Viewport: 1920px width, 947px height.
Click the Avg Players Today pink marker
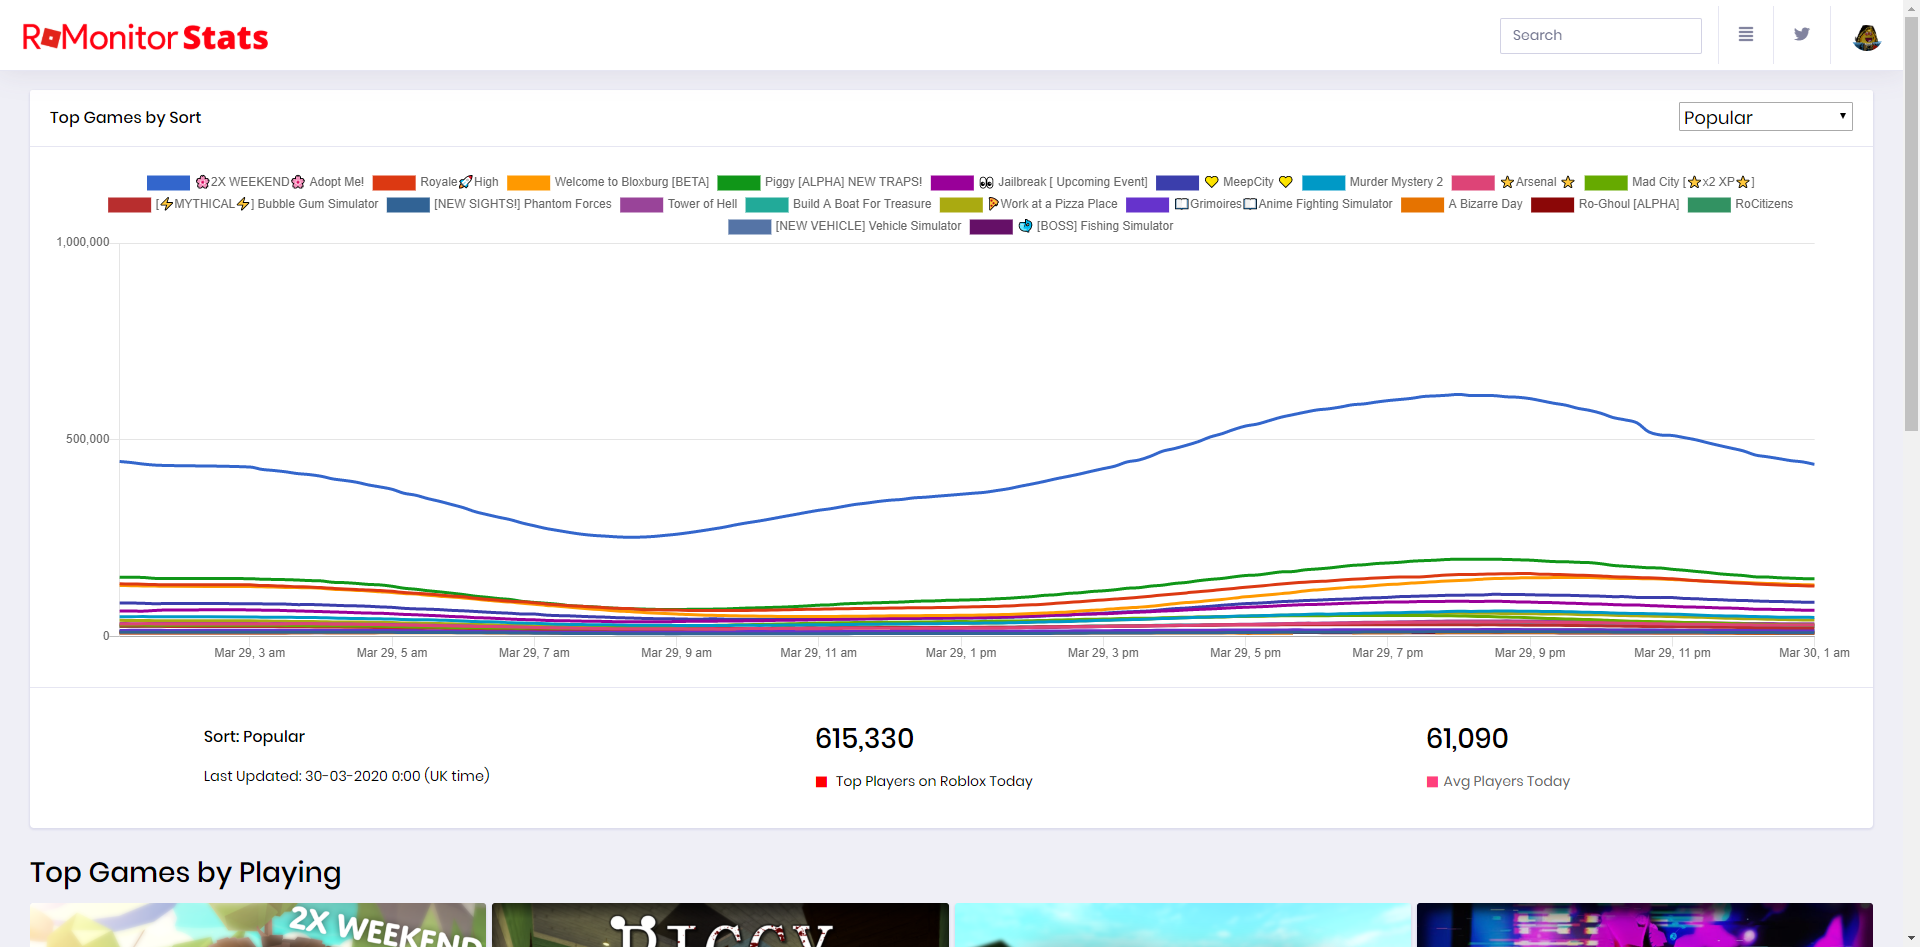click(x=1432, y=782)
